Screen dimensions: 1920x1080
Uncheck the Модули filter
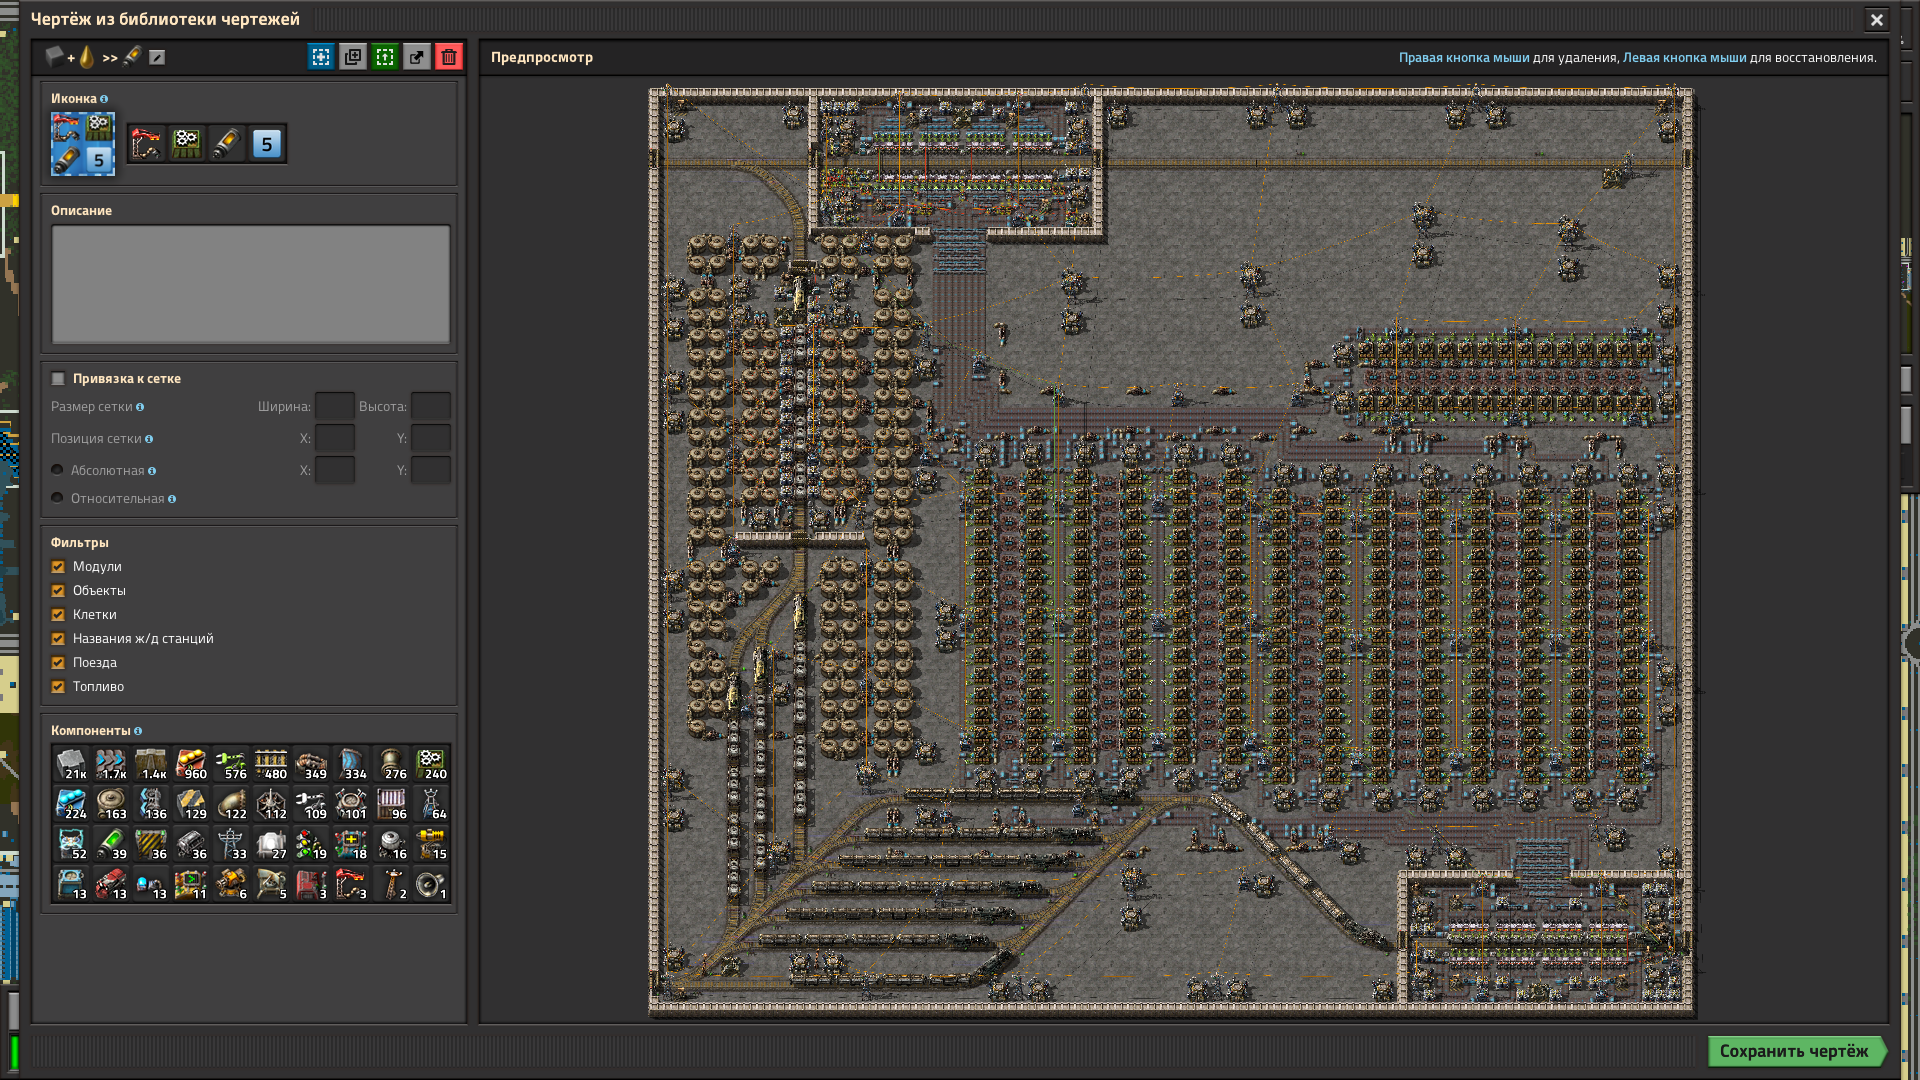point(58,567)
